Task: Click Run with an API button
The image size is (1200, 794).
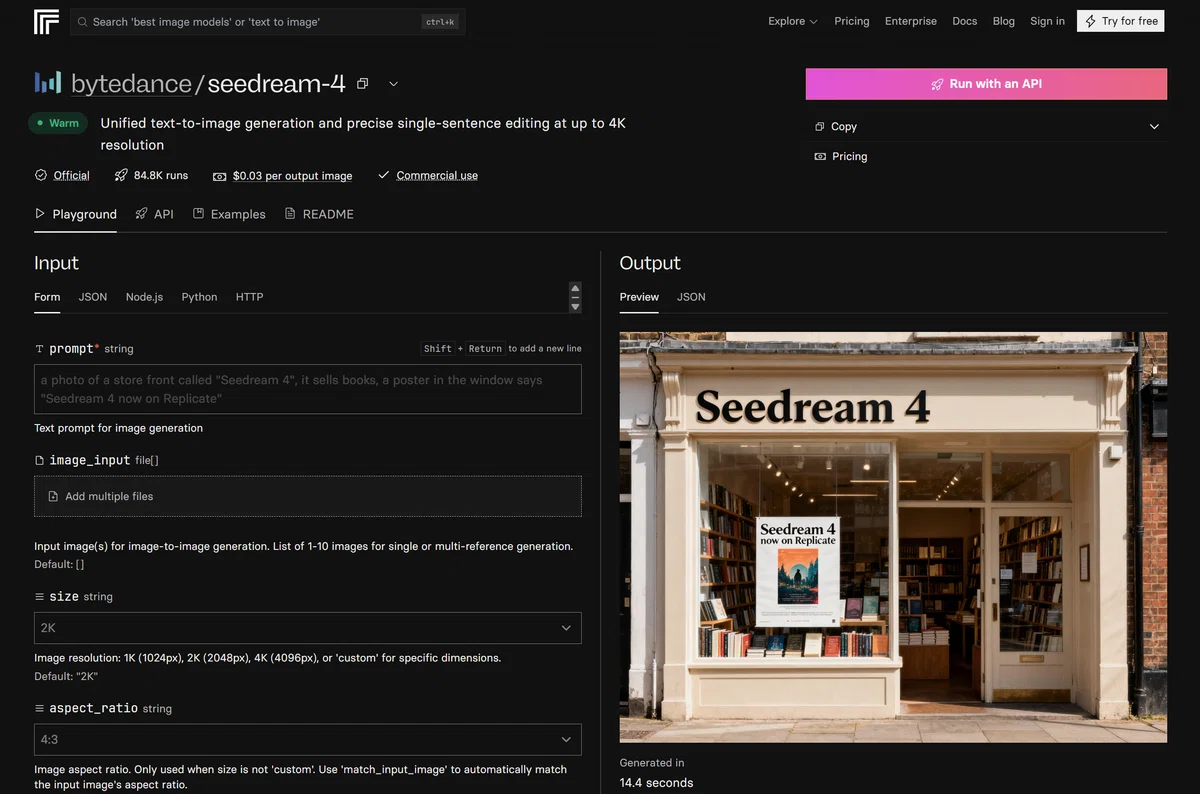Action: [x=986, y=84]
